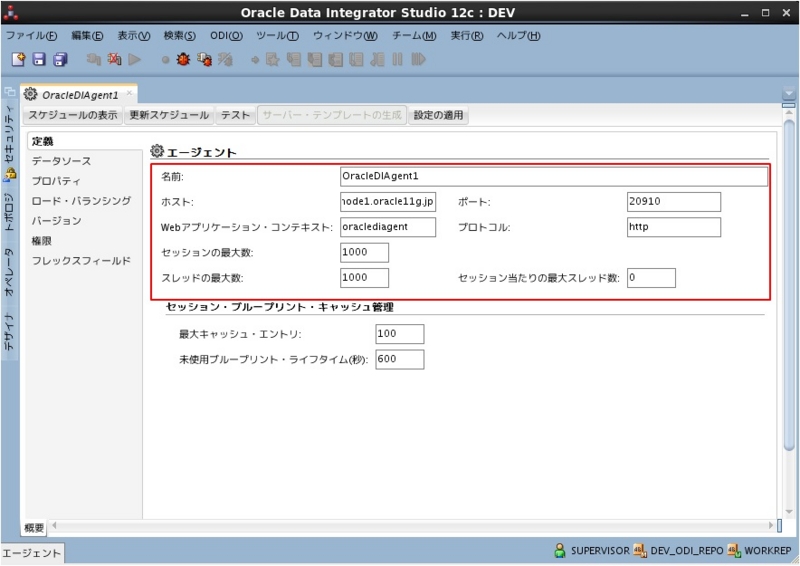This screenshot has height=566, width=800.
Task: Click the small gray breakpoint dot icon
Action: [165, 60]
